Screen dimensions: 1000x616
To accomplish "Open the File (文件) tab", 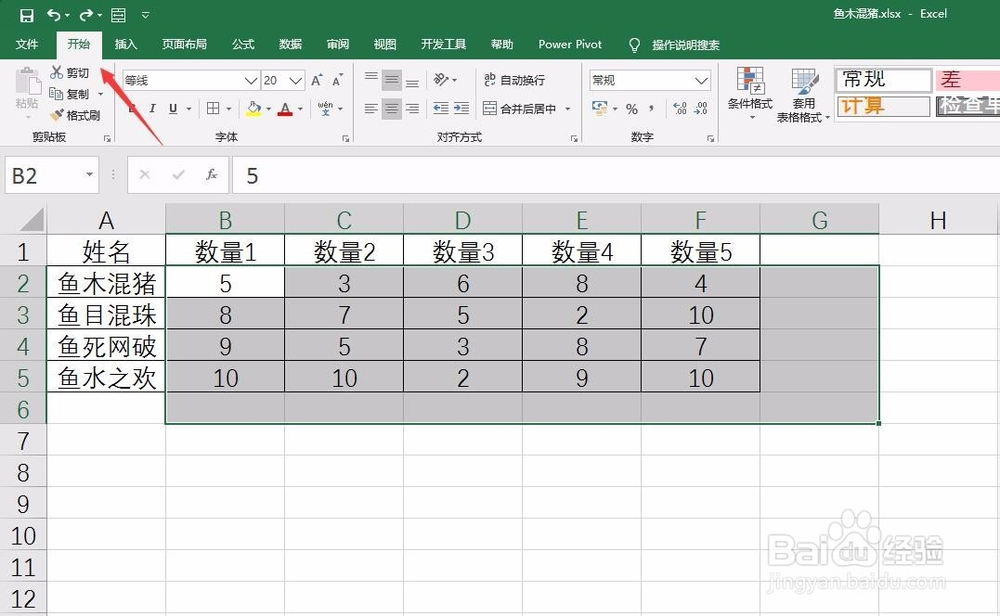I will click(x=27, y=44).
